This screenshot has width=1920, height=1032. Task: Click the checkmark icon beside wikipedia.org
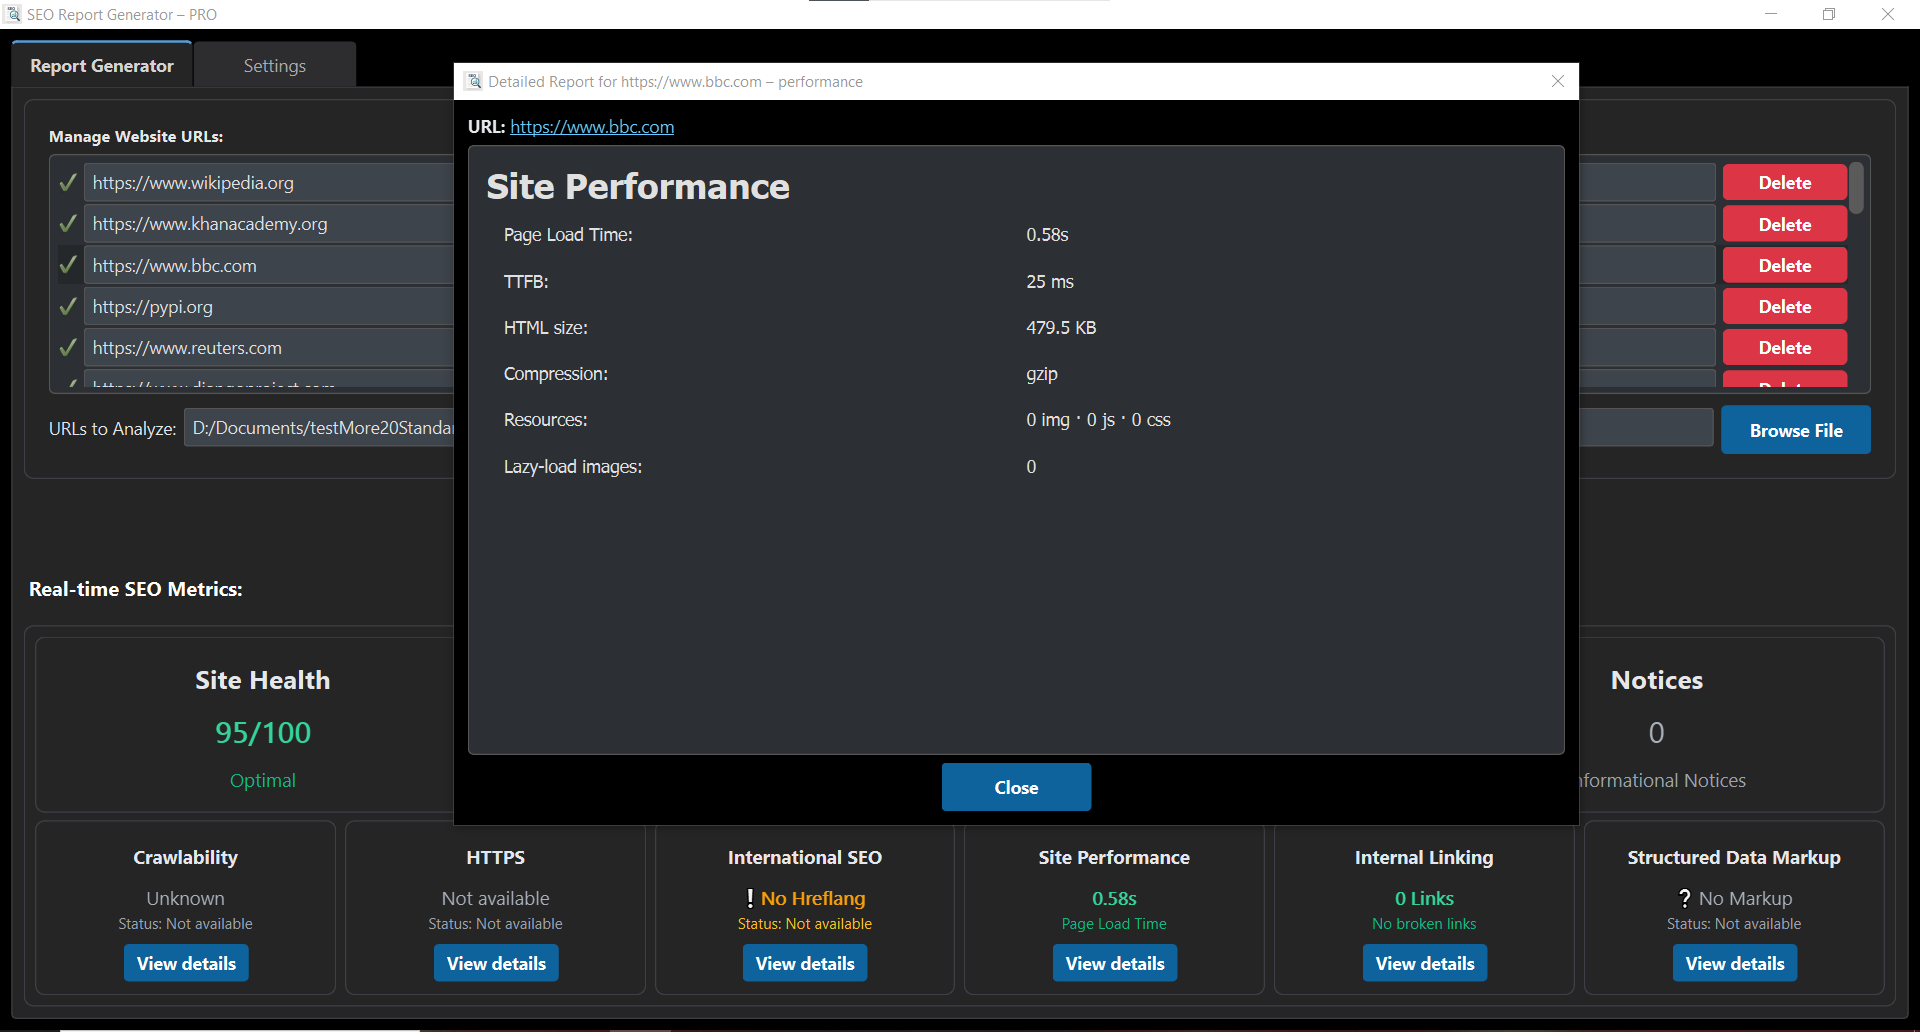coord(68,183)
